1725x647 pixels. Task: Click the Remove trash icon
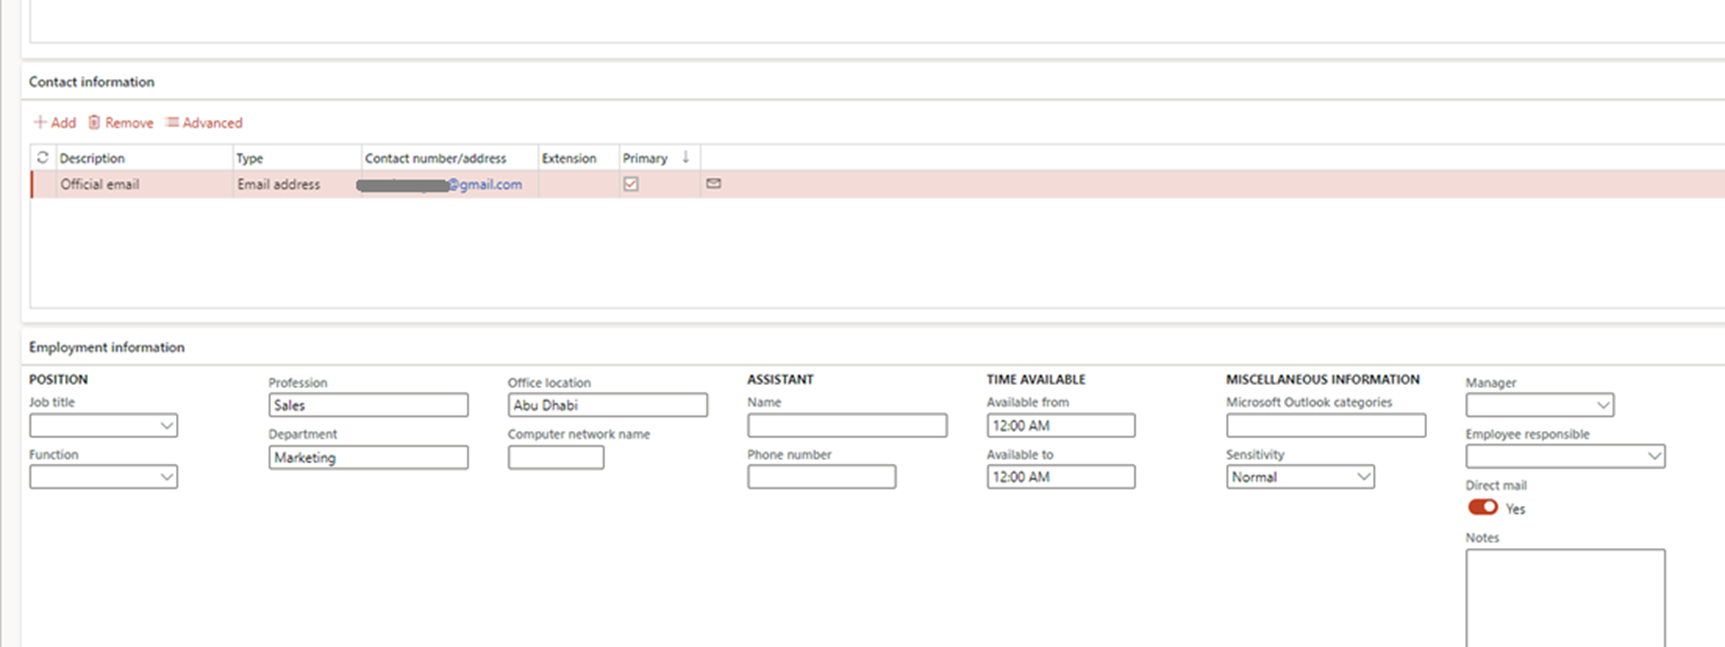pos(94,123)
